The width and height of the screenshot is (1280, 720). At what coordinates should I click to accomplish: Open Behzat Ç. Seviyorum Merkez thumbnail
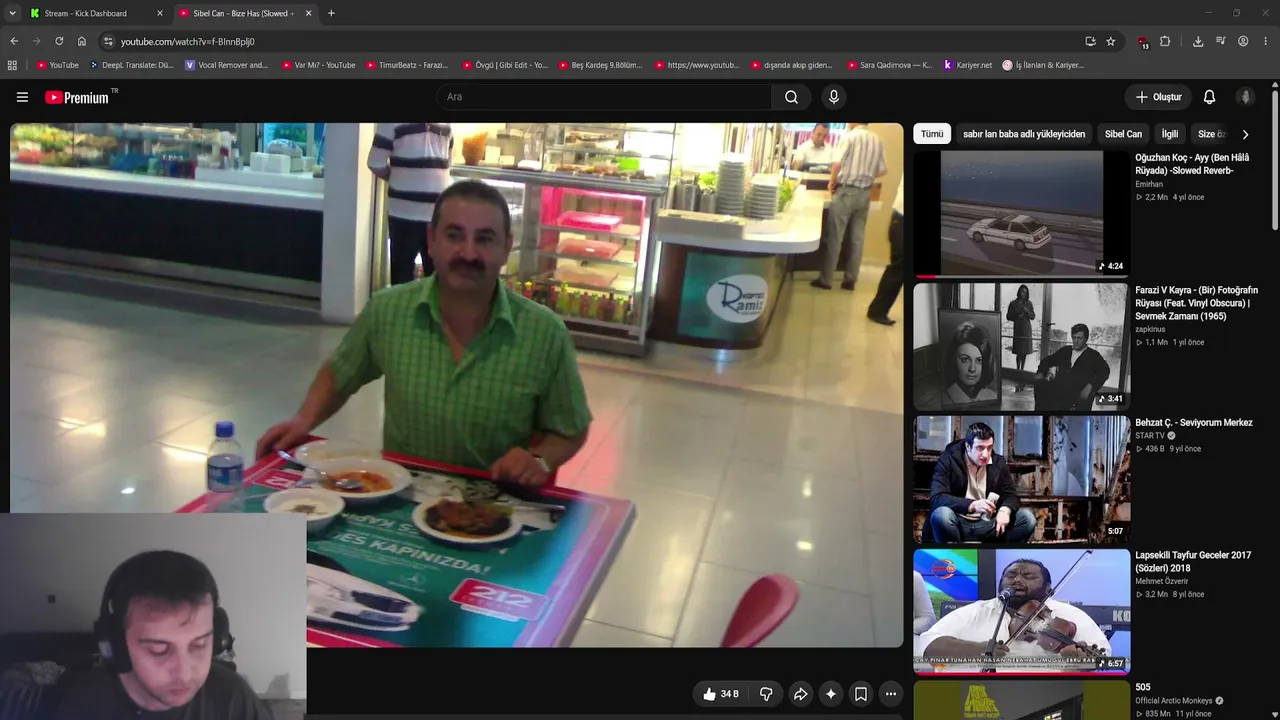[x=1021, y=479]
